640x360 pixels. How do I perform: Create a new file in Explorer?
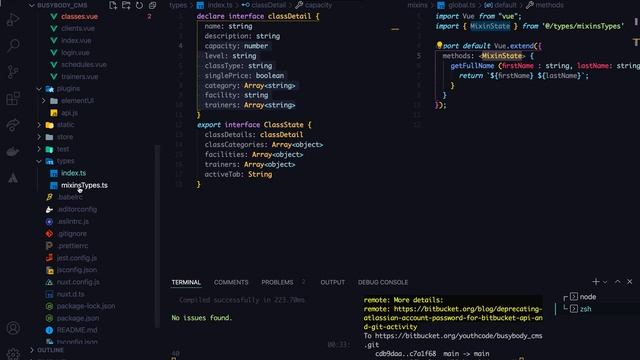pyautogui.click(x=113, y=5)
